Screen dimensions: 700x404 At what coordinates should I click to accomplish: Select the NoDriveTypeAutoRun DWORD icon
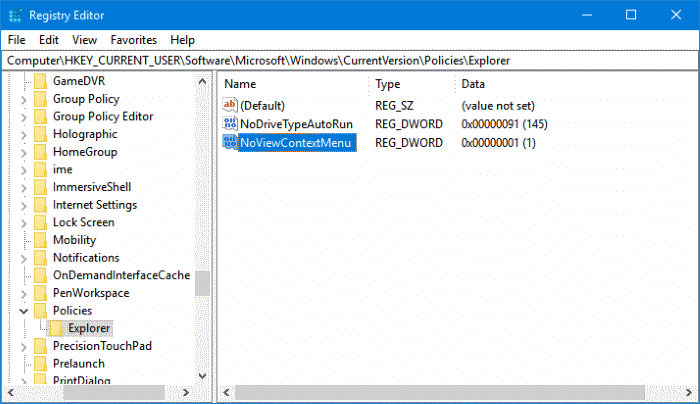point(229,124)
